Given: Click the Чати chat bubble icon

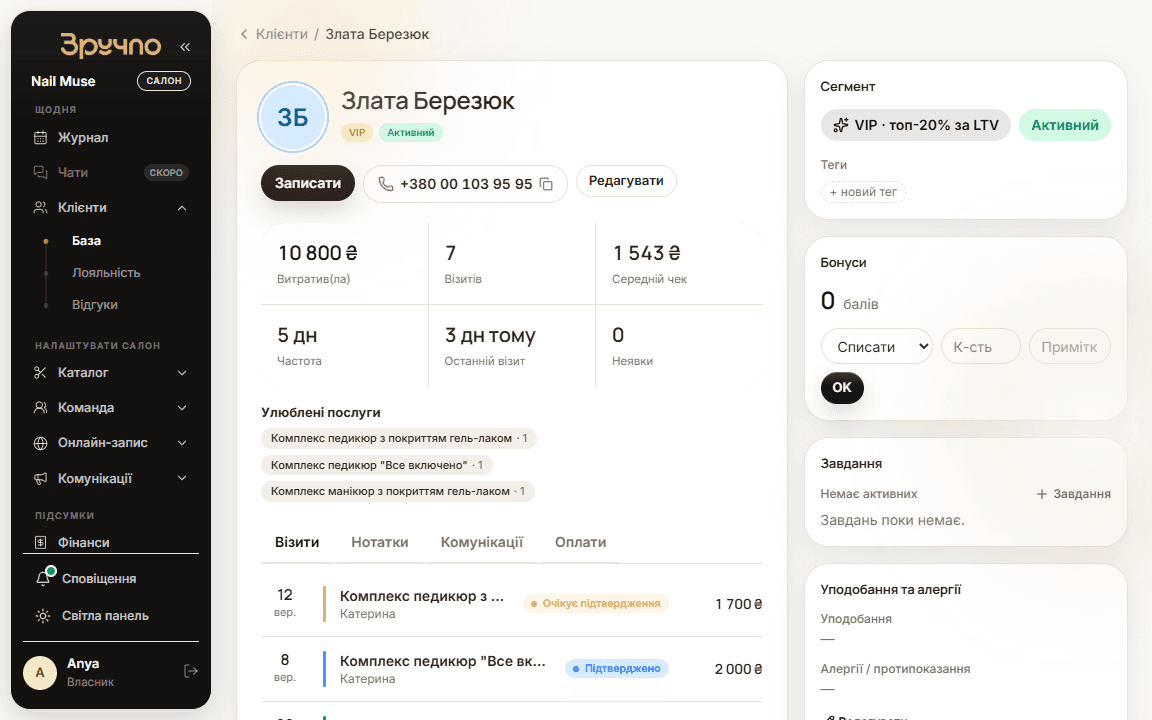Looking at the screenshot, I should (40, 172).
